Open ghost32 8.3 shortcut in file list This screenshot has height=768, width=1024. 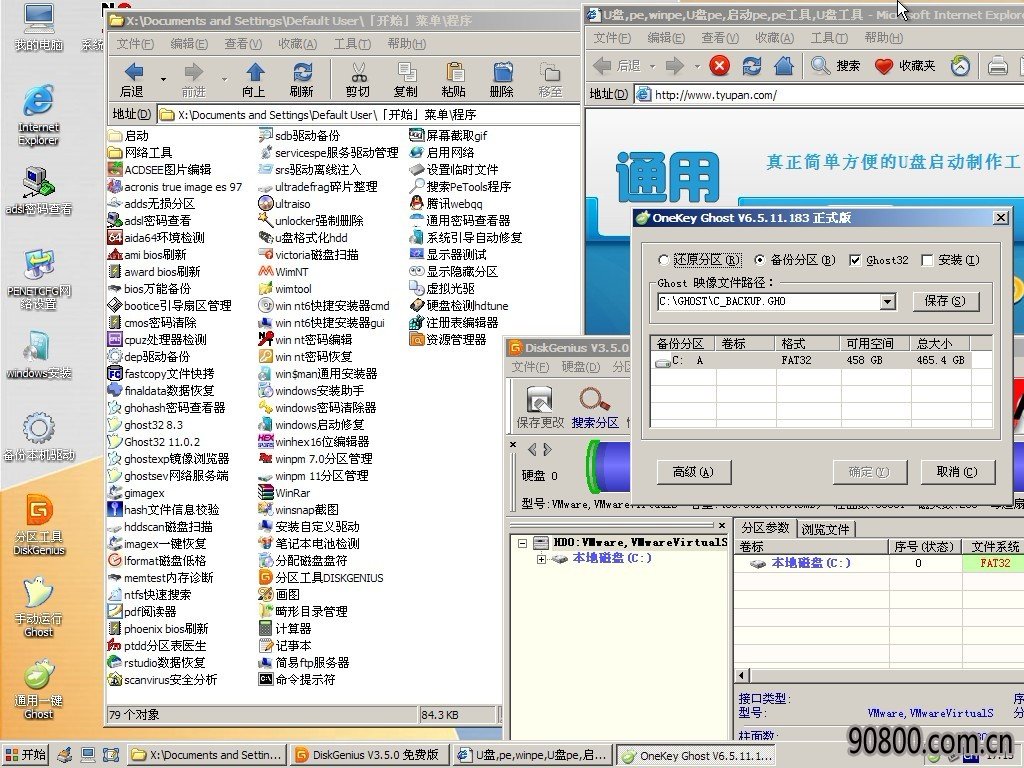(145, 424)
